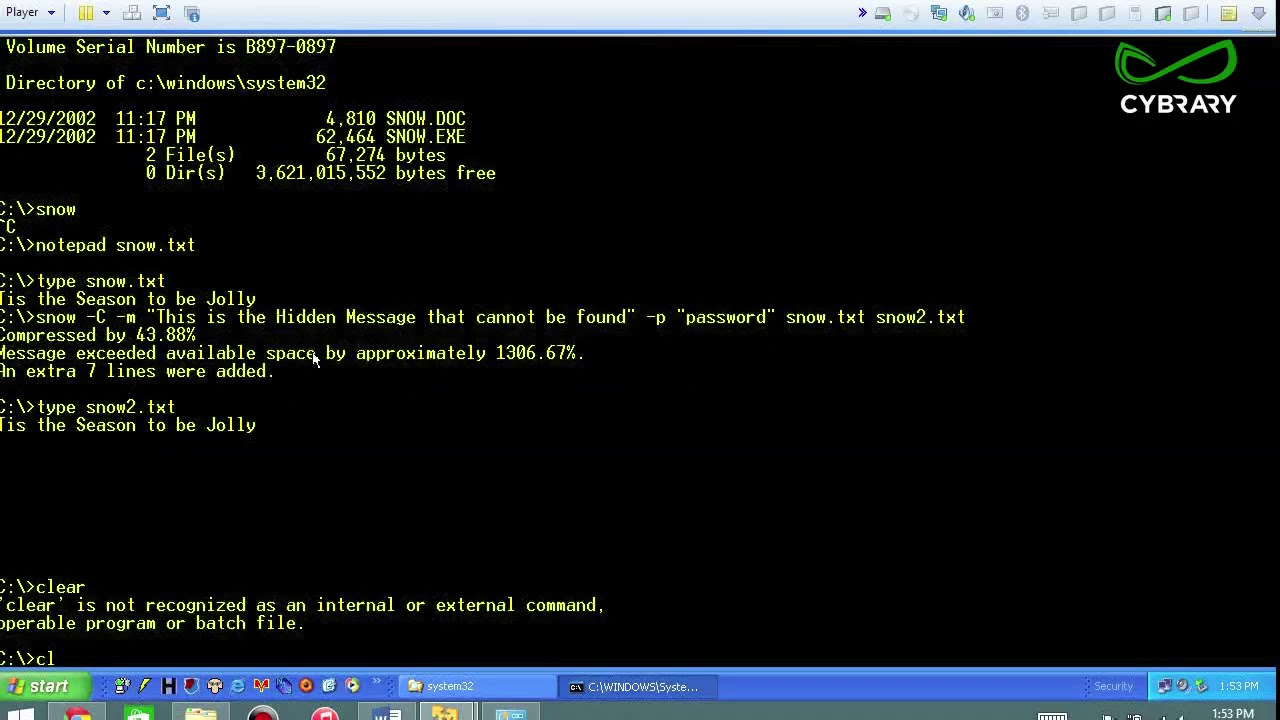Click Chrome icon on host taskbar

(x=77, y=714)
